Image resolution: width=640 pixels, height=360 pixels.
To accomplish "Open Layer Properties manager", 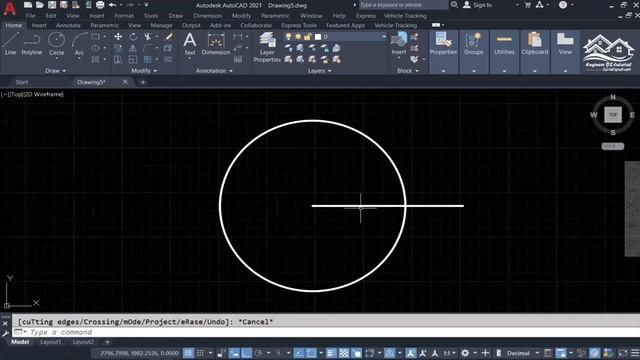I will pos(267,47).
